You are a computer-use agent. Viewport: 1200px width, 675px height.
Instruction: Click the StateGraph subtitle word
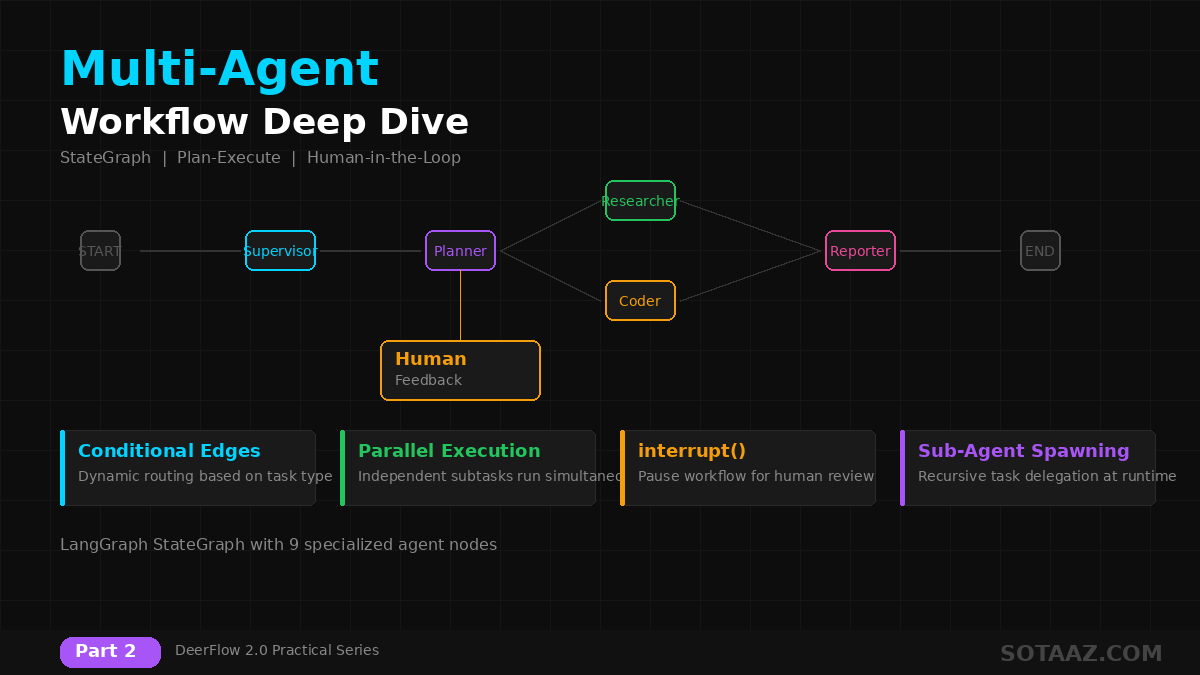(106, 158)
